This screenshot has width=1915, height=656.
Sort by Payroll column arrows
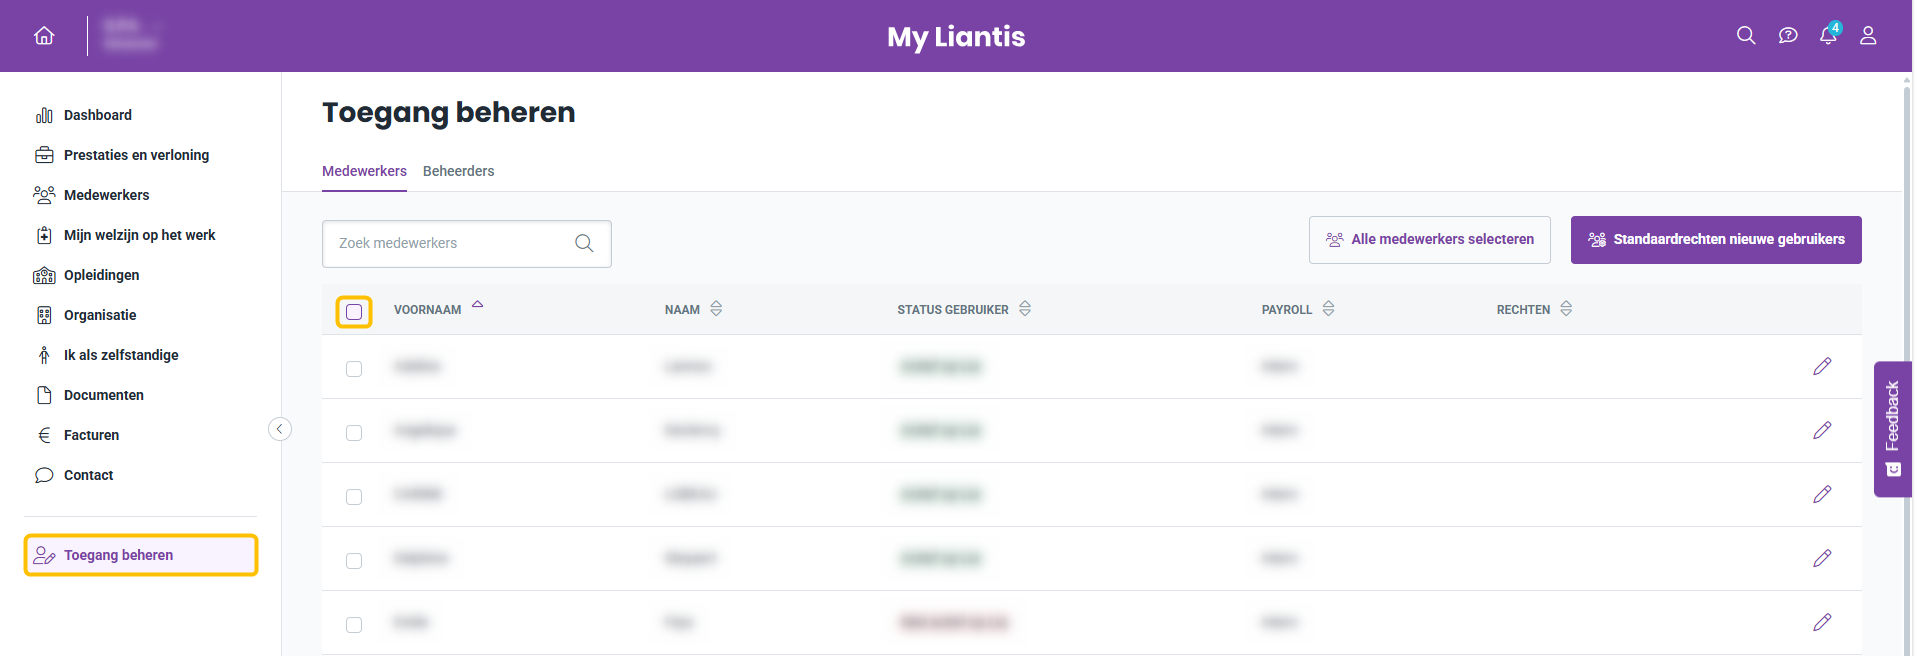tap(1328, 309)
